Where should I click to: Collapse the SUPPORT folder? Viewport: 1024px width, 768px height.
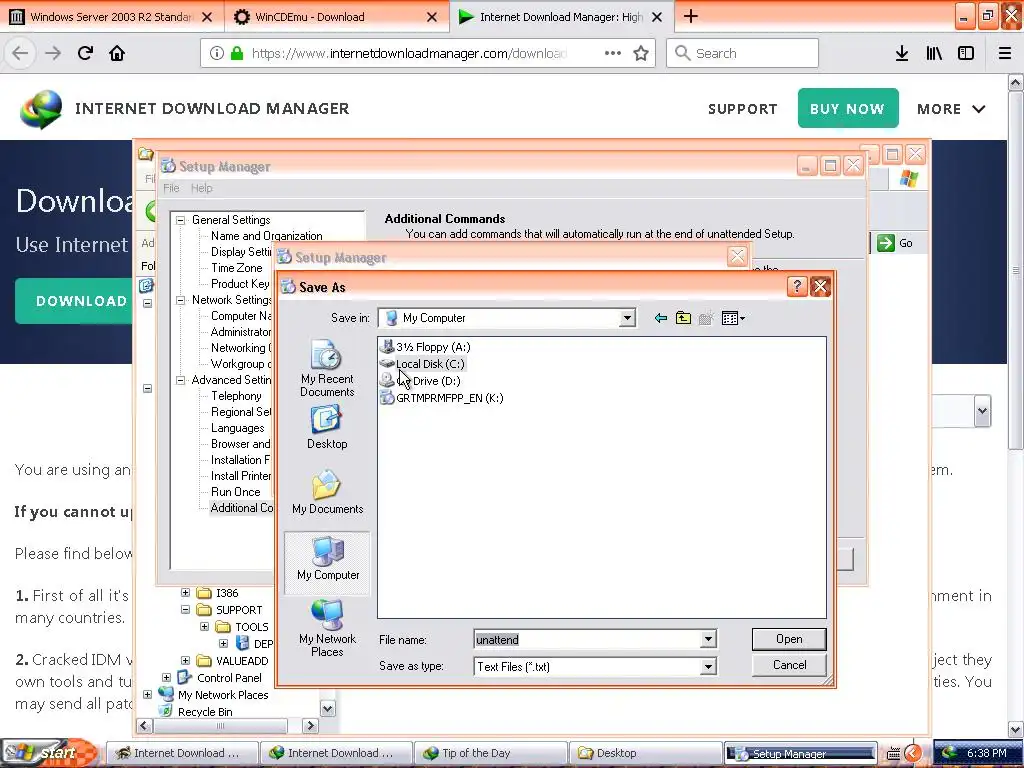[185, 610]
